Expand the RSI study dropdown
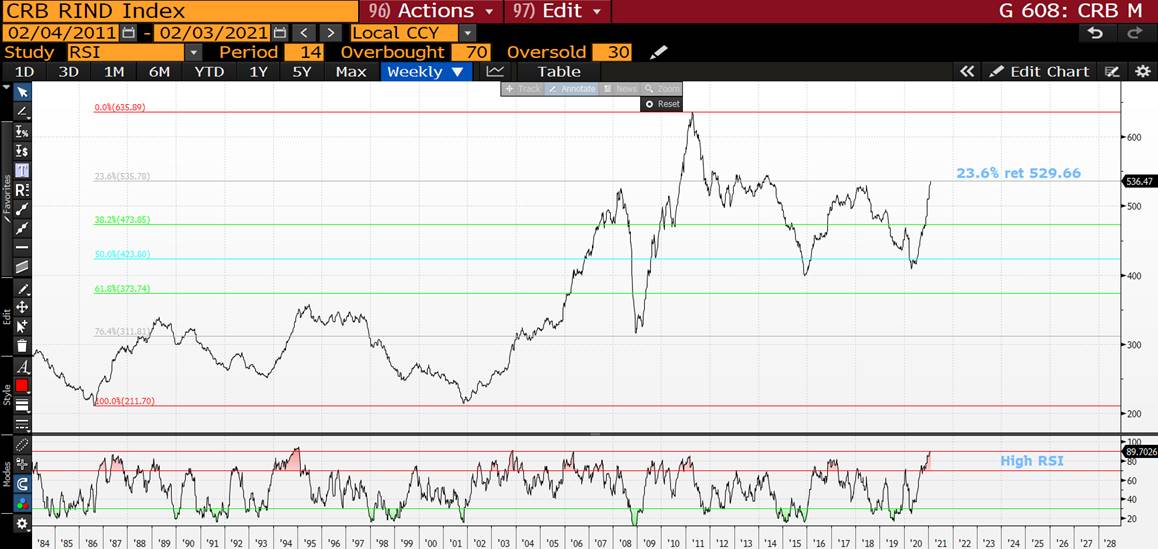1158x549 pixels. 193,52
